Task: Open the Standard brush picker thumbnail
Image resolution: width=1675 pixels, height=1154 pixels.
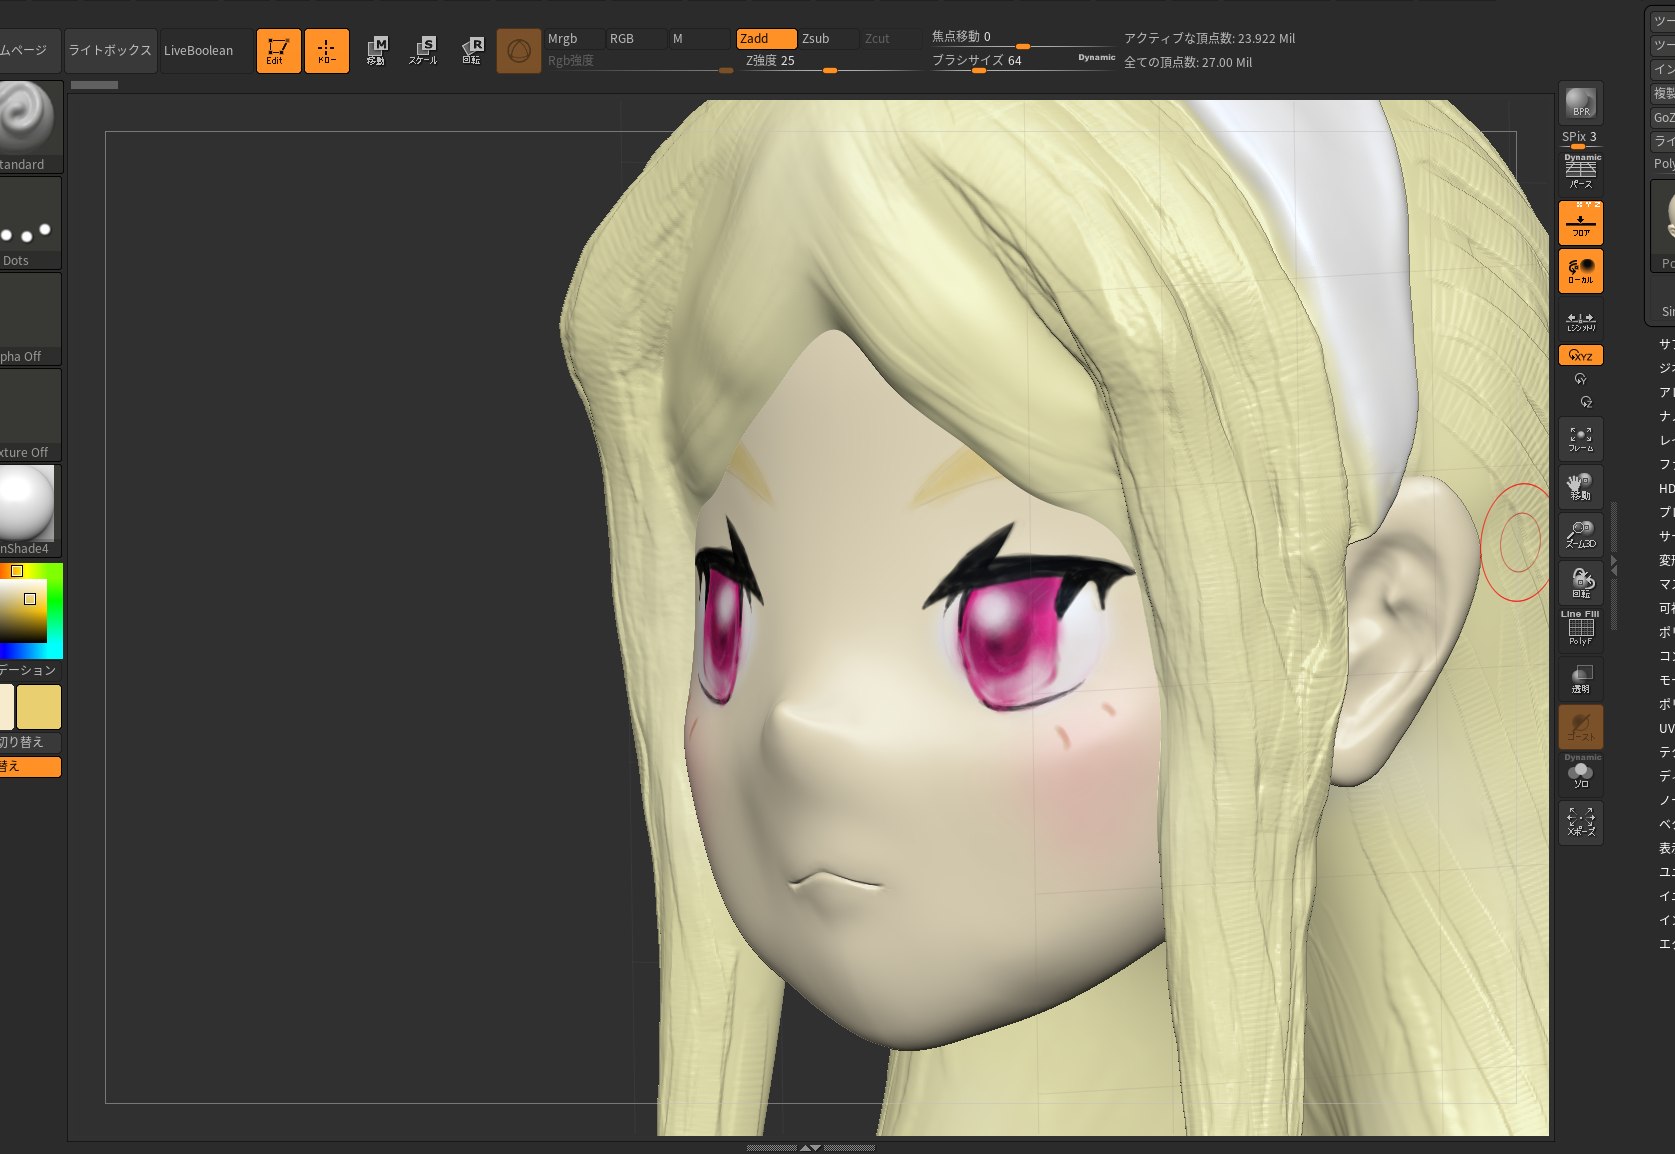Action: tap(30, 126)
